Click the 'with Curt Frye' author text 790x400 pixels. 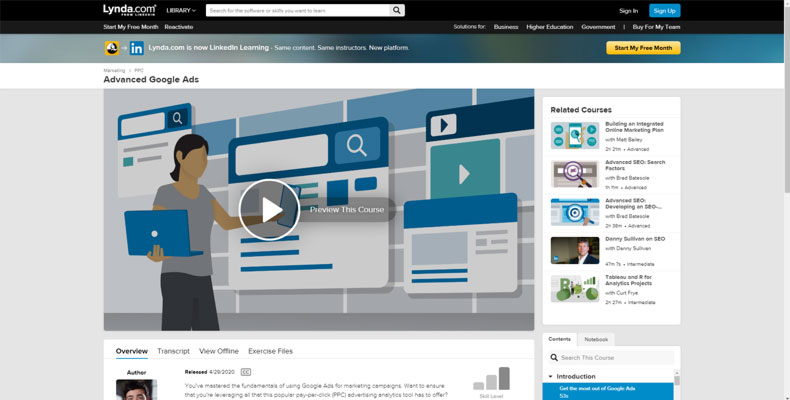(621, 293)
